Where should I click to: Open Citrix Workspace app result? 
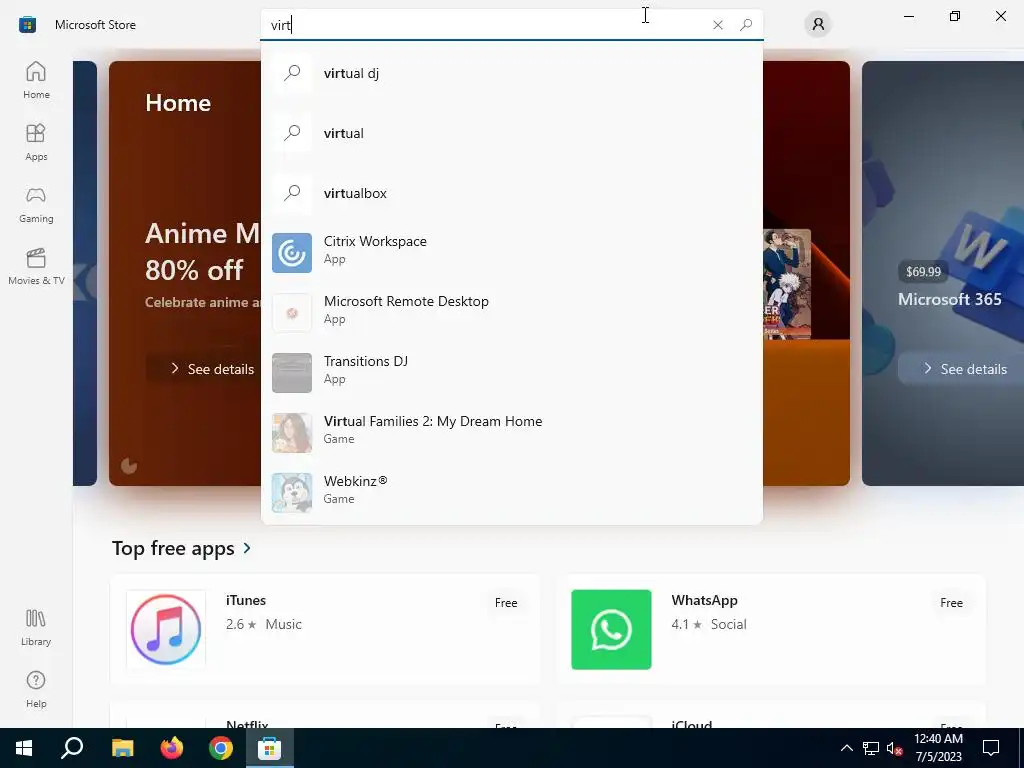coord(511,252)
